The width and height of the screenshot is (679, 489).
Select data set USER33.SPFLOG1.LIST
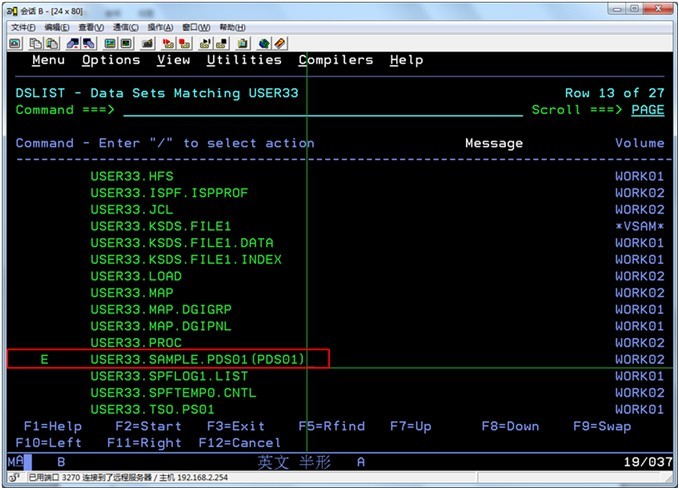169,376
